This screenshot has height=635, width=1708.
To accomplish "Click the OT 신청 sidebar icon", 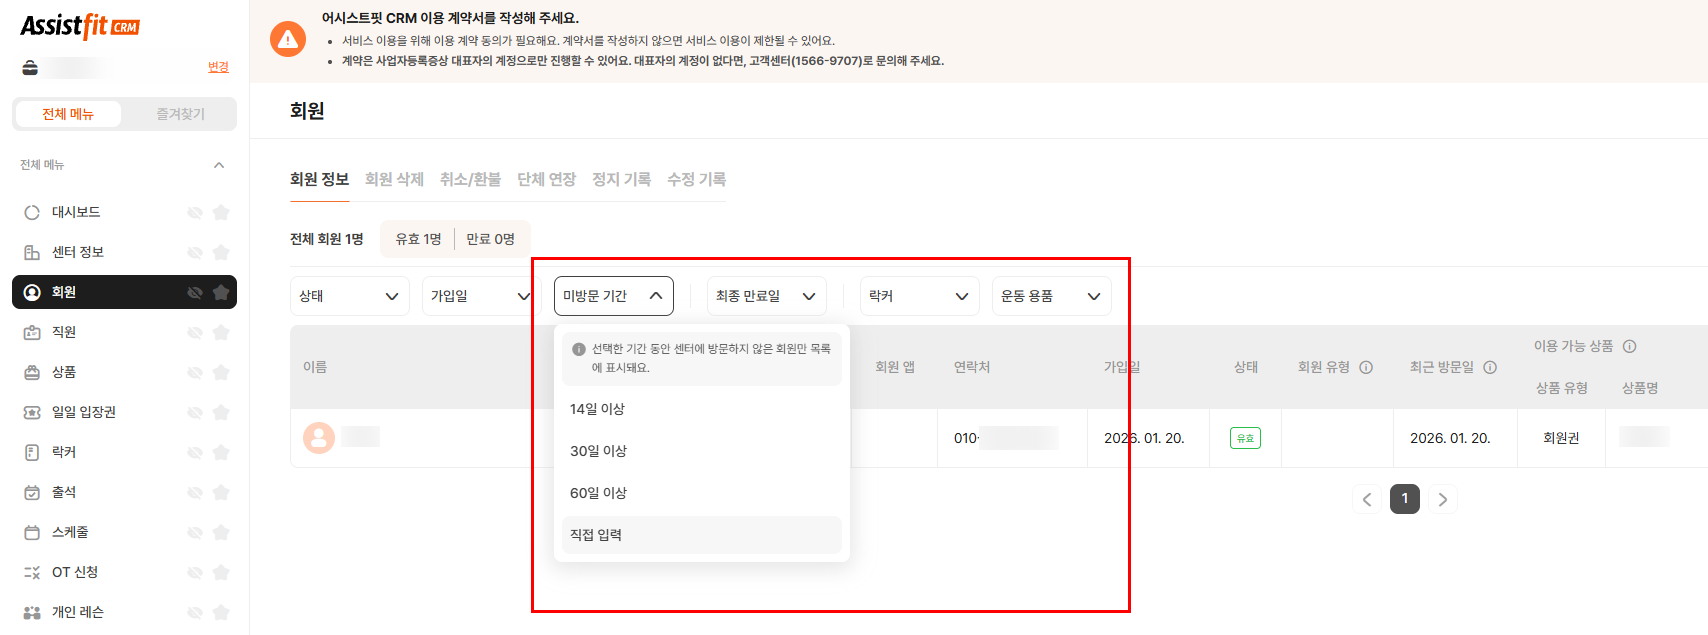I will tap(32, 572).
